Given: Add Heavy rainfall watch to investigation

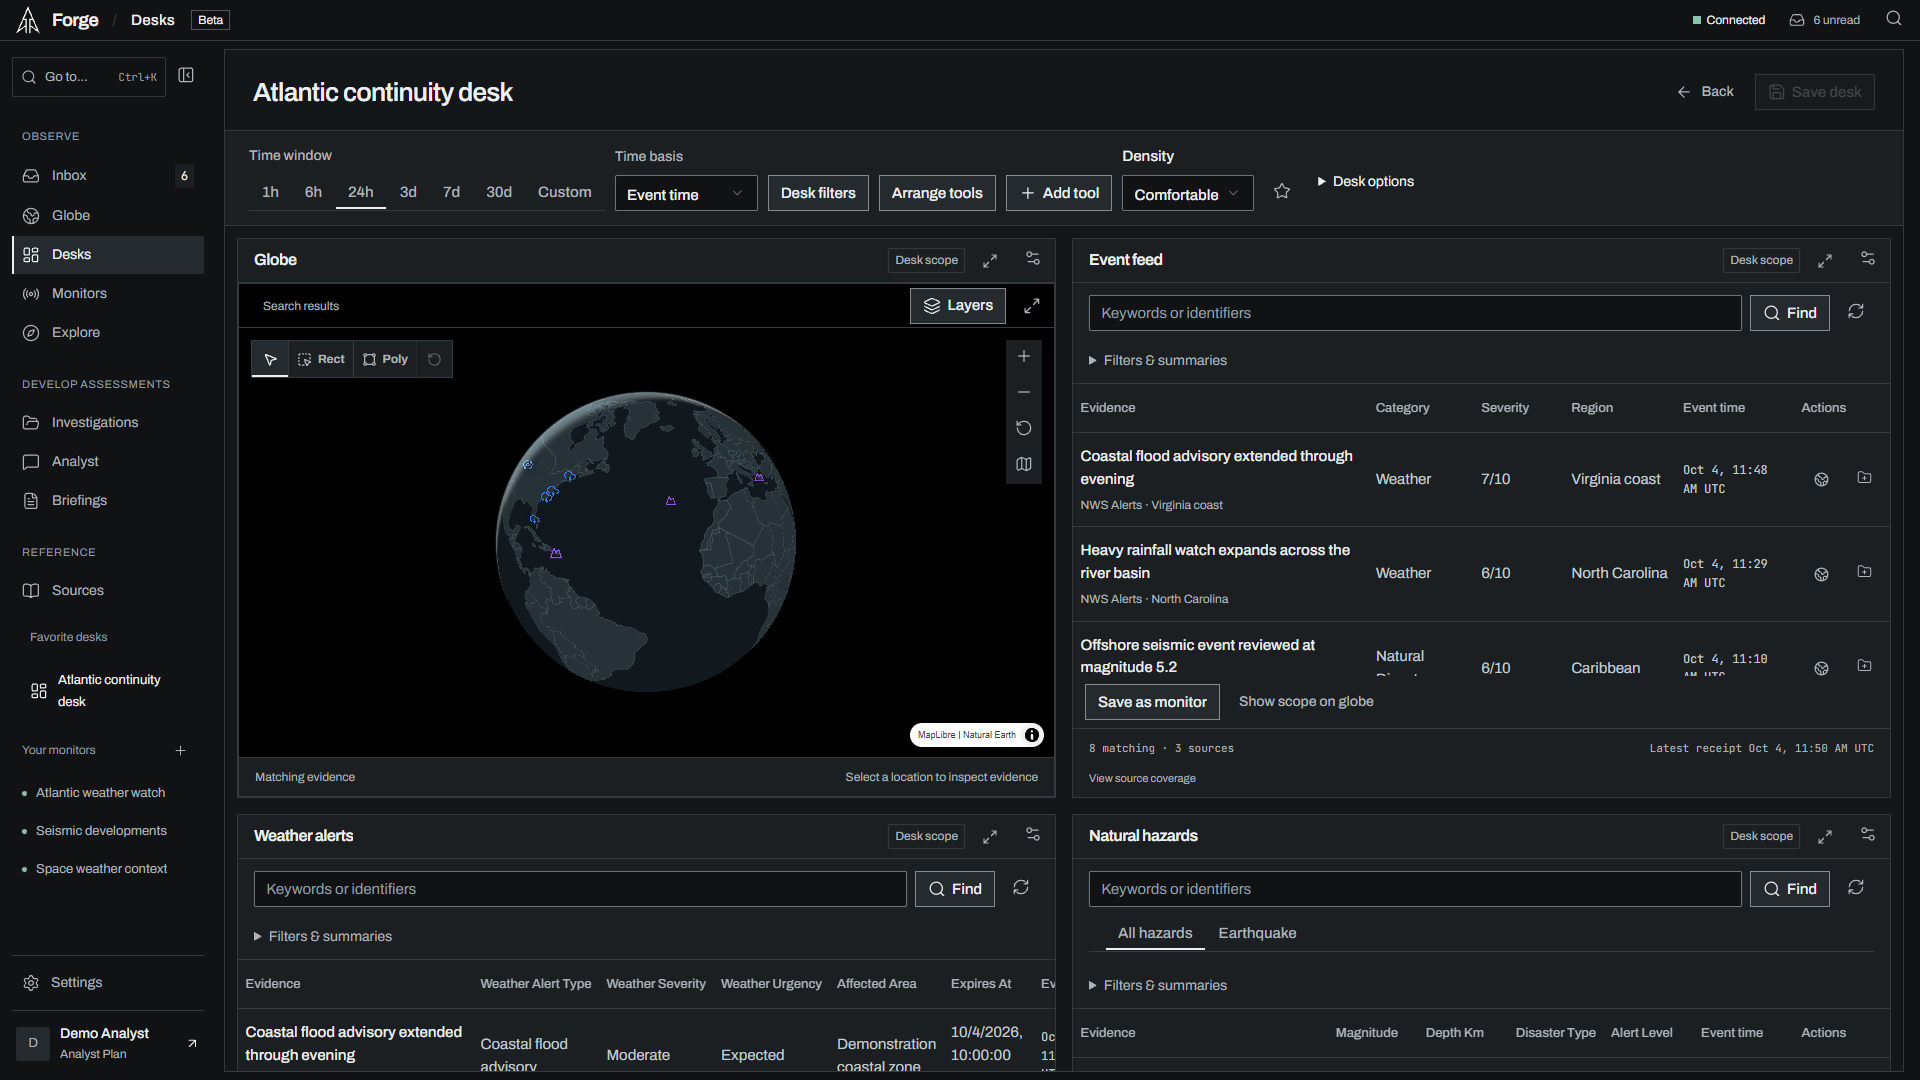Looking at the screenshot, I should click(1865, 572).
